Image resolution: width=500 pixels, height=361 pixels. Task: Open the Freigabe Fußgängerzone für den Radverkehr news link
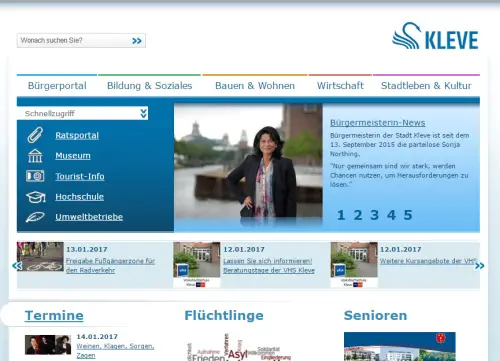pyautogui.click(x=110, y=266)
